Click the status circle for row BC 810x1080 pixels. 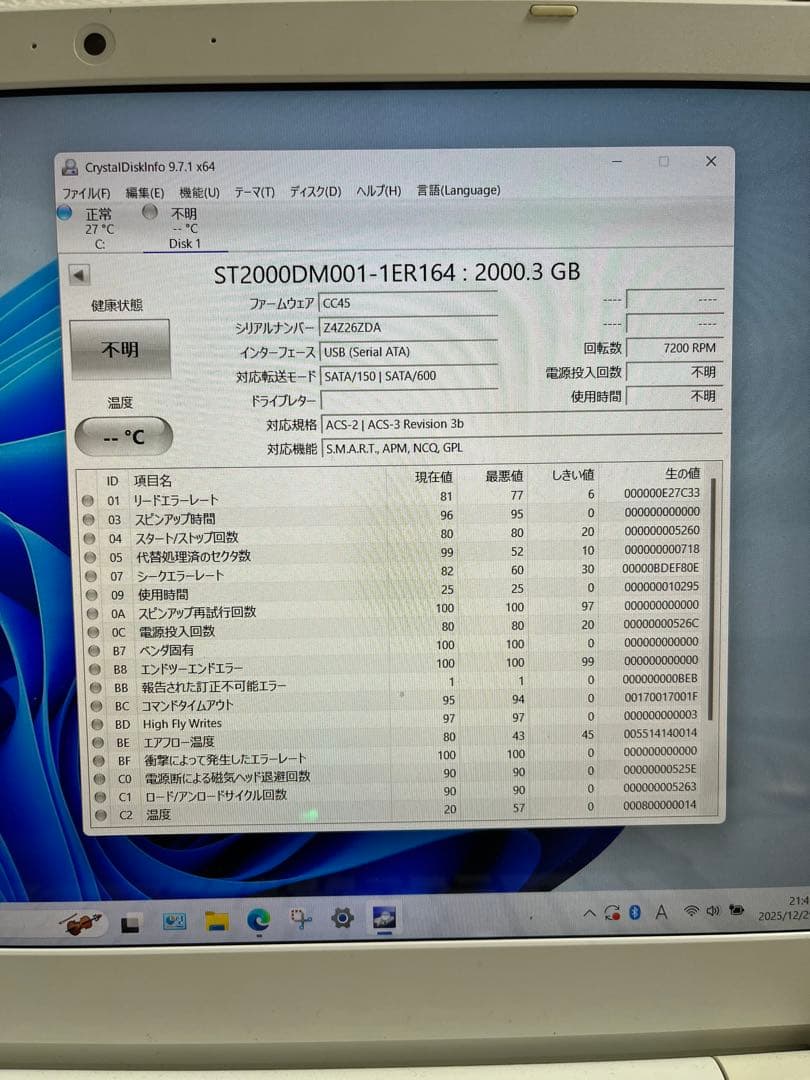[96, 706]
